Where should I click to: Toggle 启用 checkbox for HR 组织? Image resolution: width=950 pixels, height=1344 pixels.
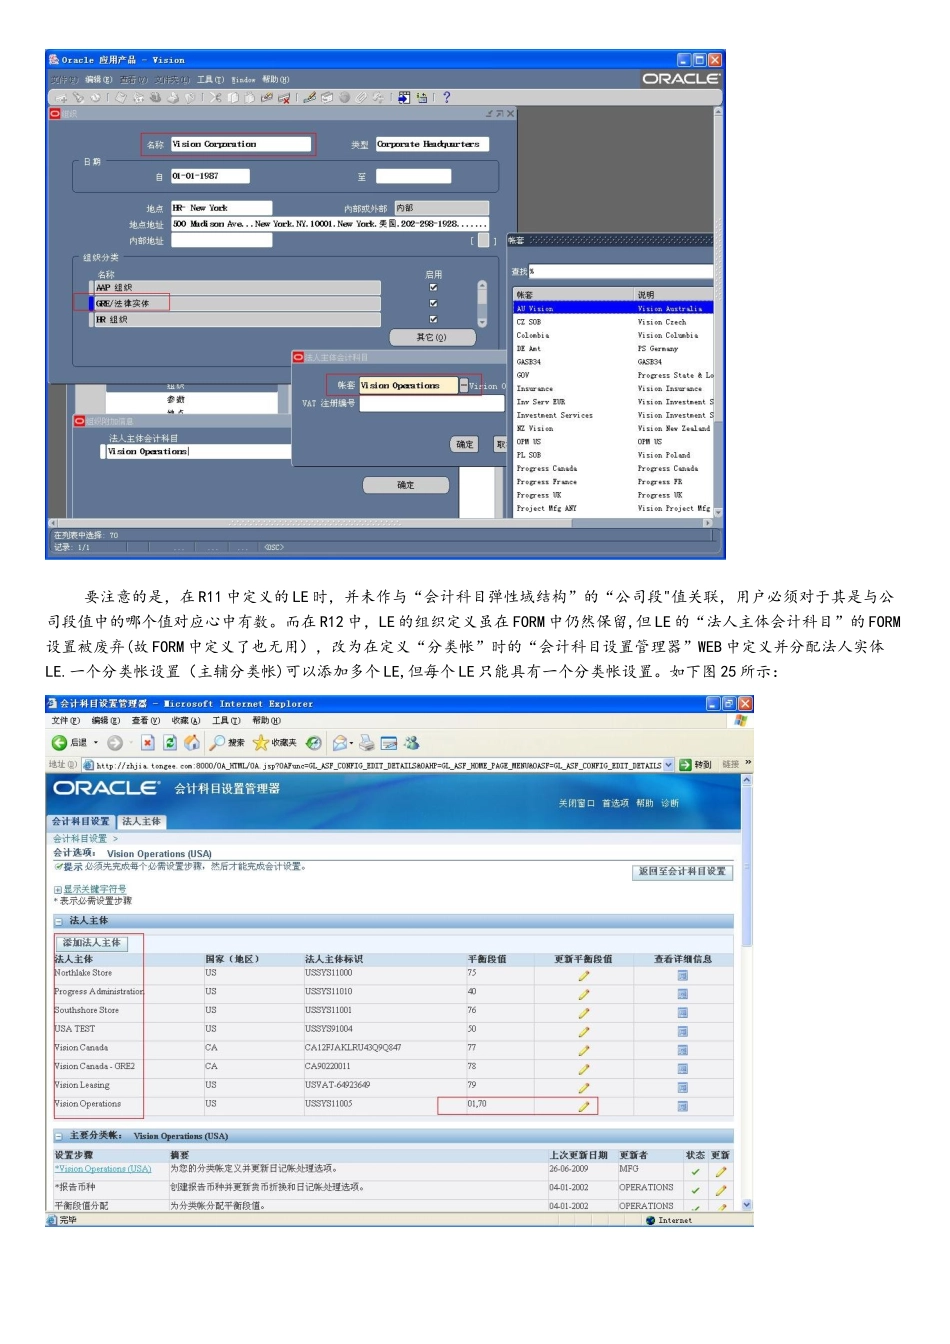point(433,319)
